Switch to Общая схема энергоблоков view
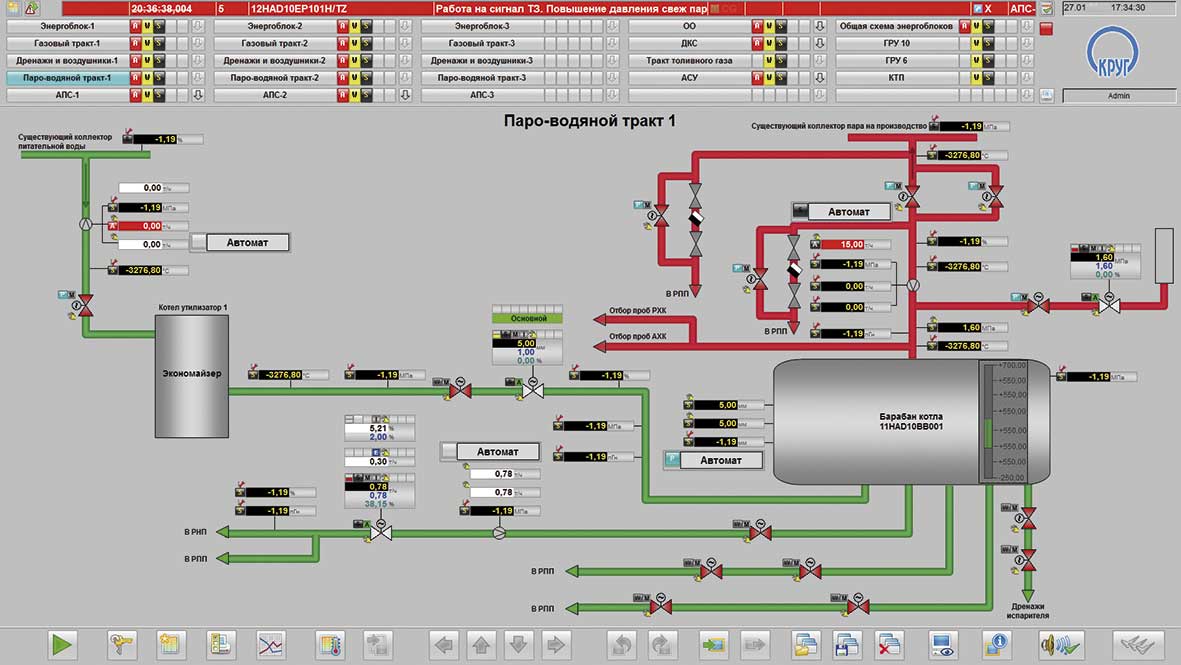 click(895, 26)
